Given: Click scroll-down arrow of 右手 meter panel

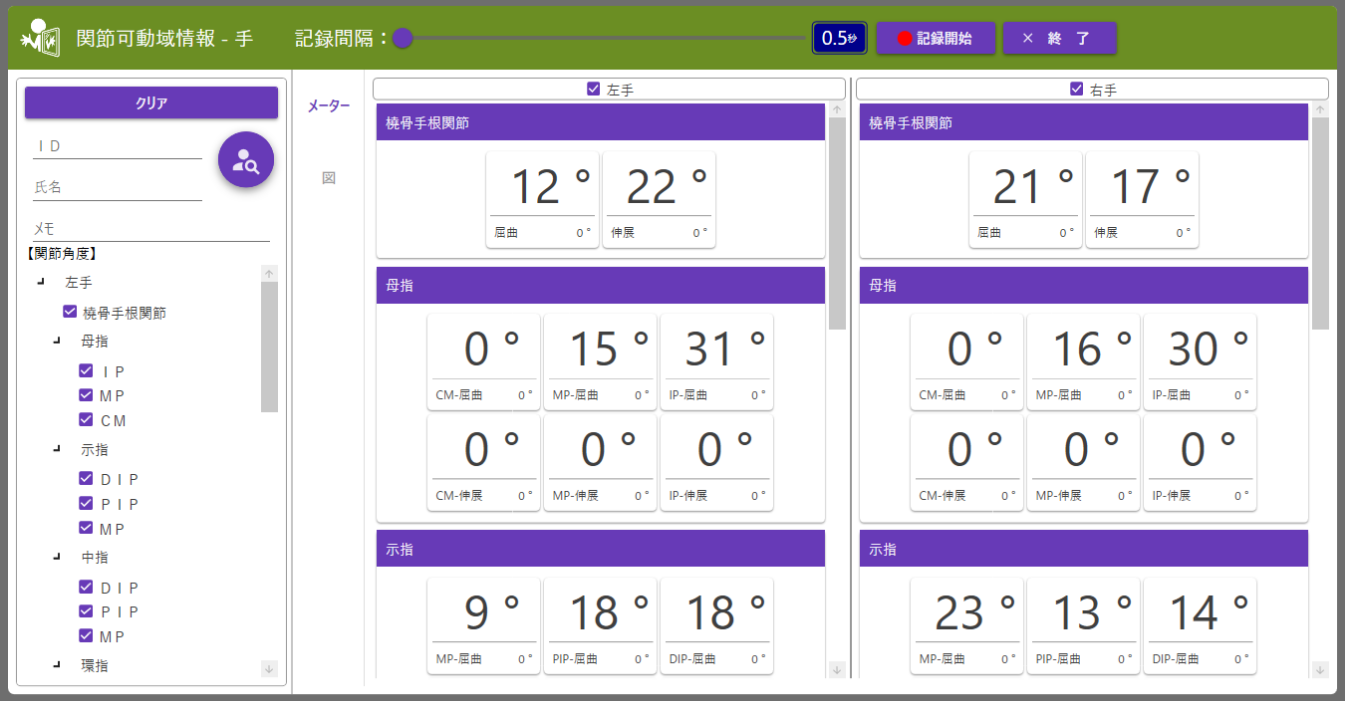Looking at the screenshot, I should click(1320, 669).
